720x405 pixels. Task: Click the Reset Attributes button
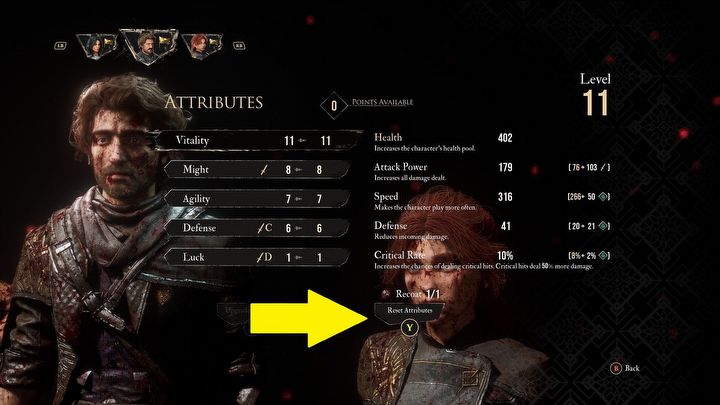click(x=409, y=311)
